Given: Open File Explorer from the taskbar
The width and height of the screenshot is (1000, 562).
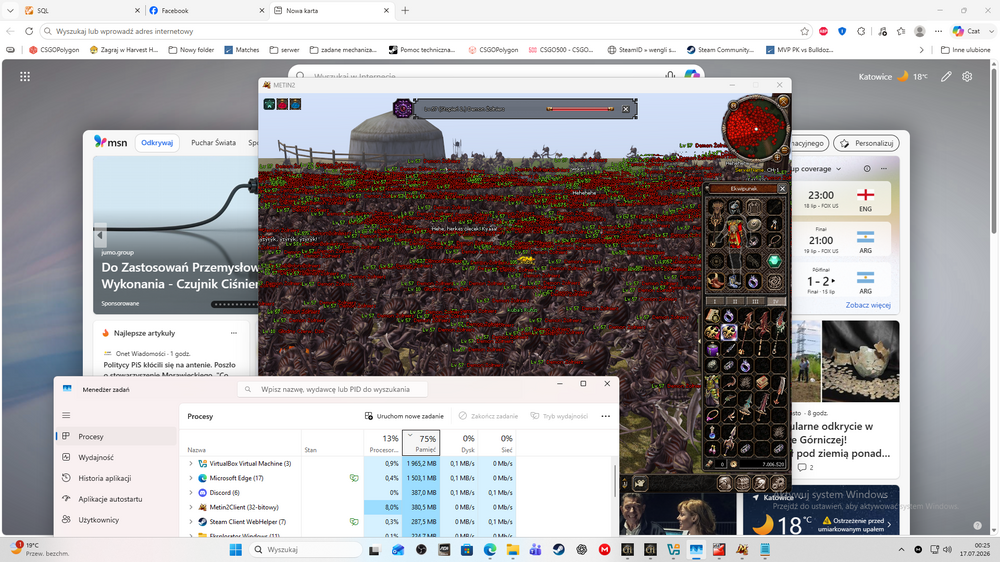Looking at the screenshot, I should click(x=513, y=550).
